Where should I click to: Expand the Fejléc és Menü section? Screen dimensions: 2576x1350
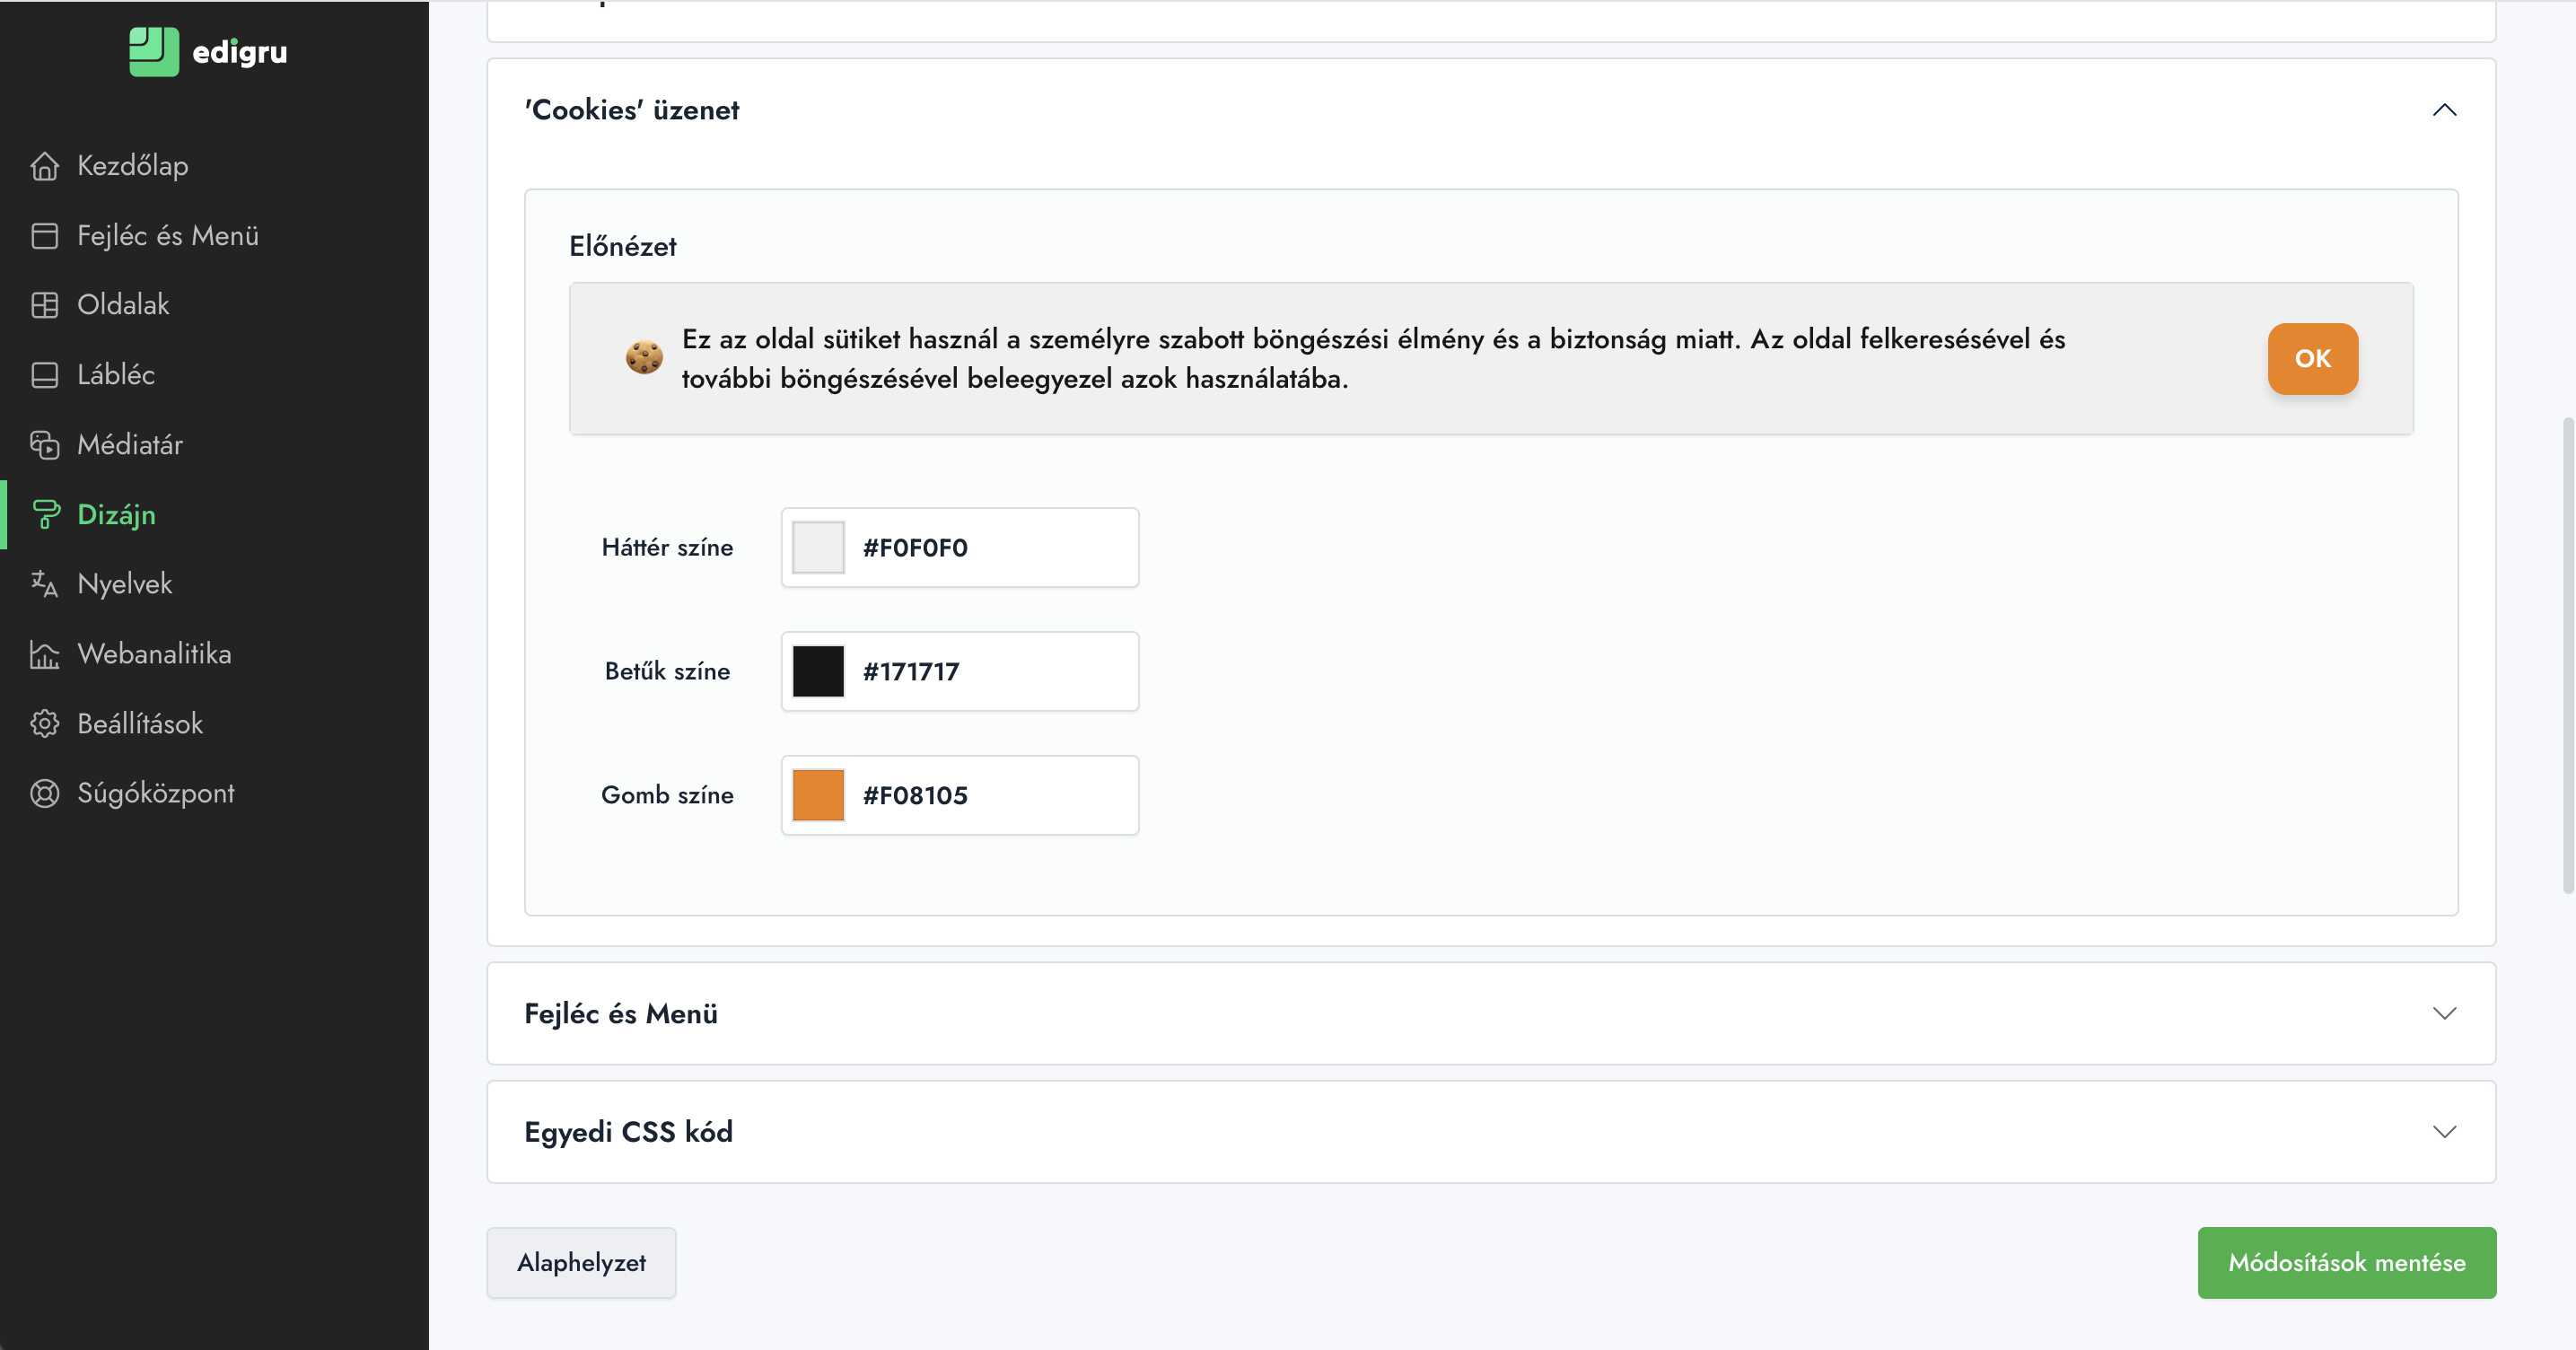pos(2443,1013)
